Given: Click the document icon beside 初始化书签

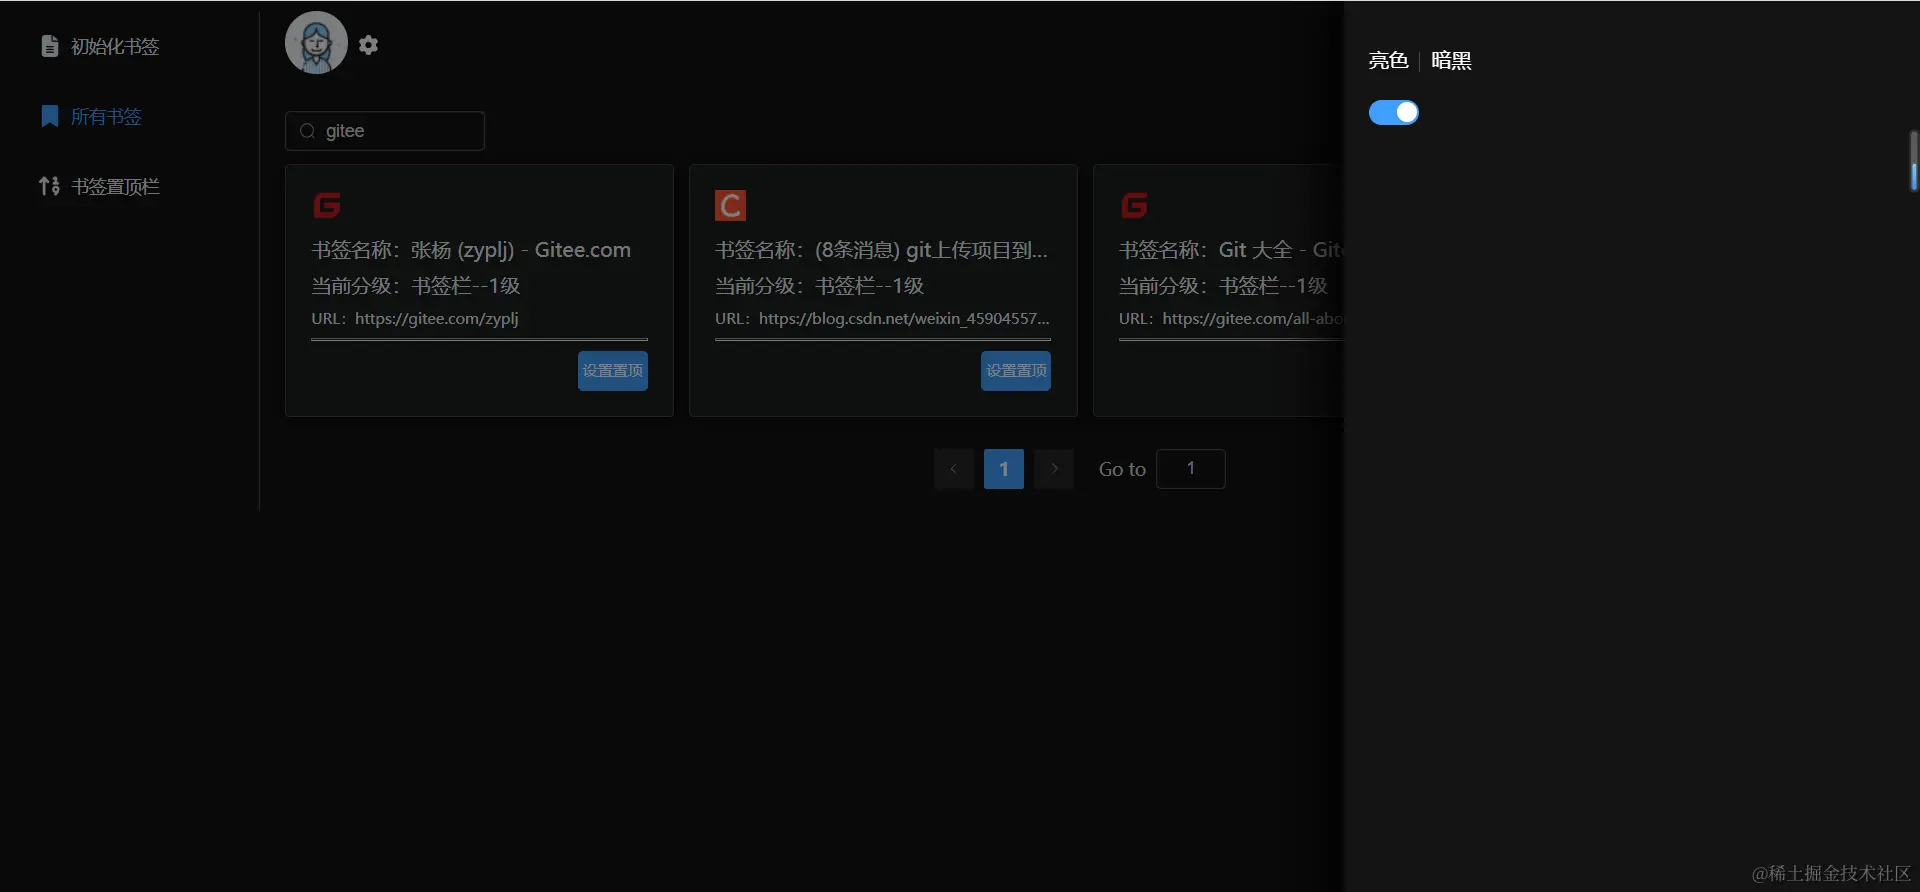Looking at the screenshot, I should tap(49, 46).
